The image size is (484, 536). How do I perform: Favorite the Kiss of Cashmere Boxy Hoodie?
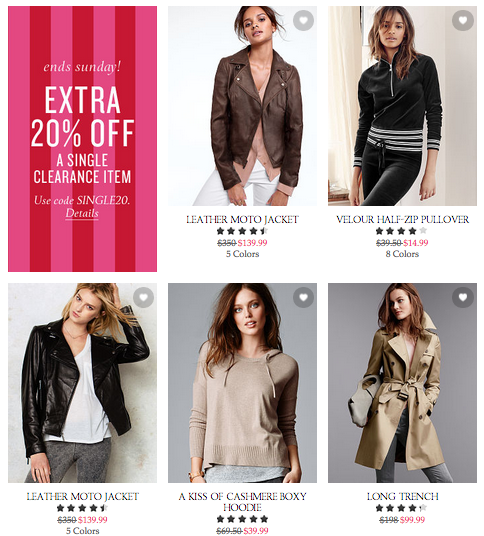tap(303, 297)
